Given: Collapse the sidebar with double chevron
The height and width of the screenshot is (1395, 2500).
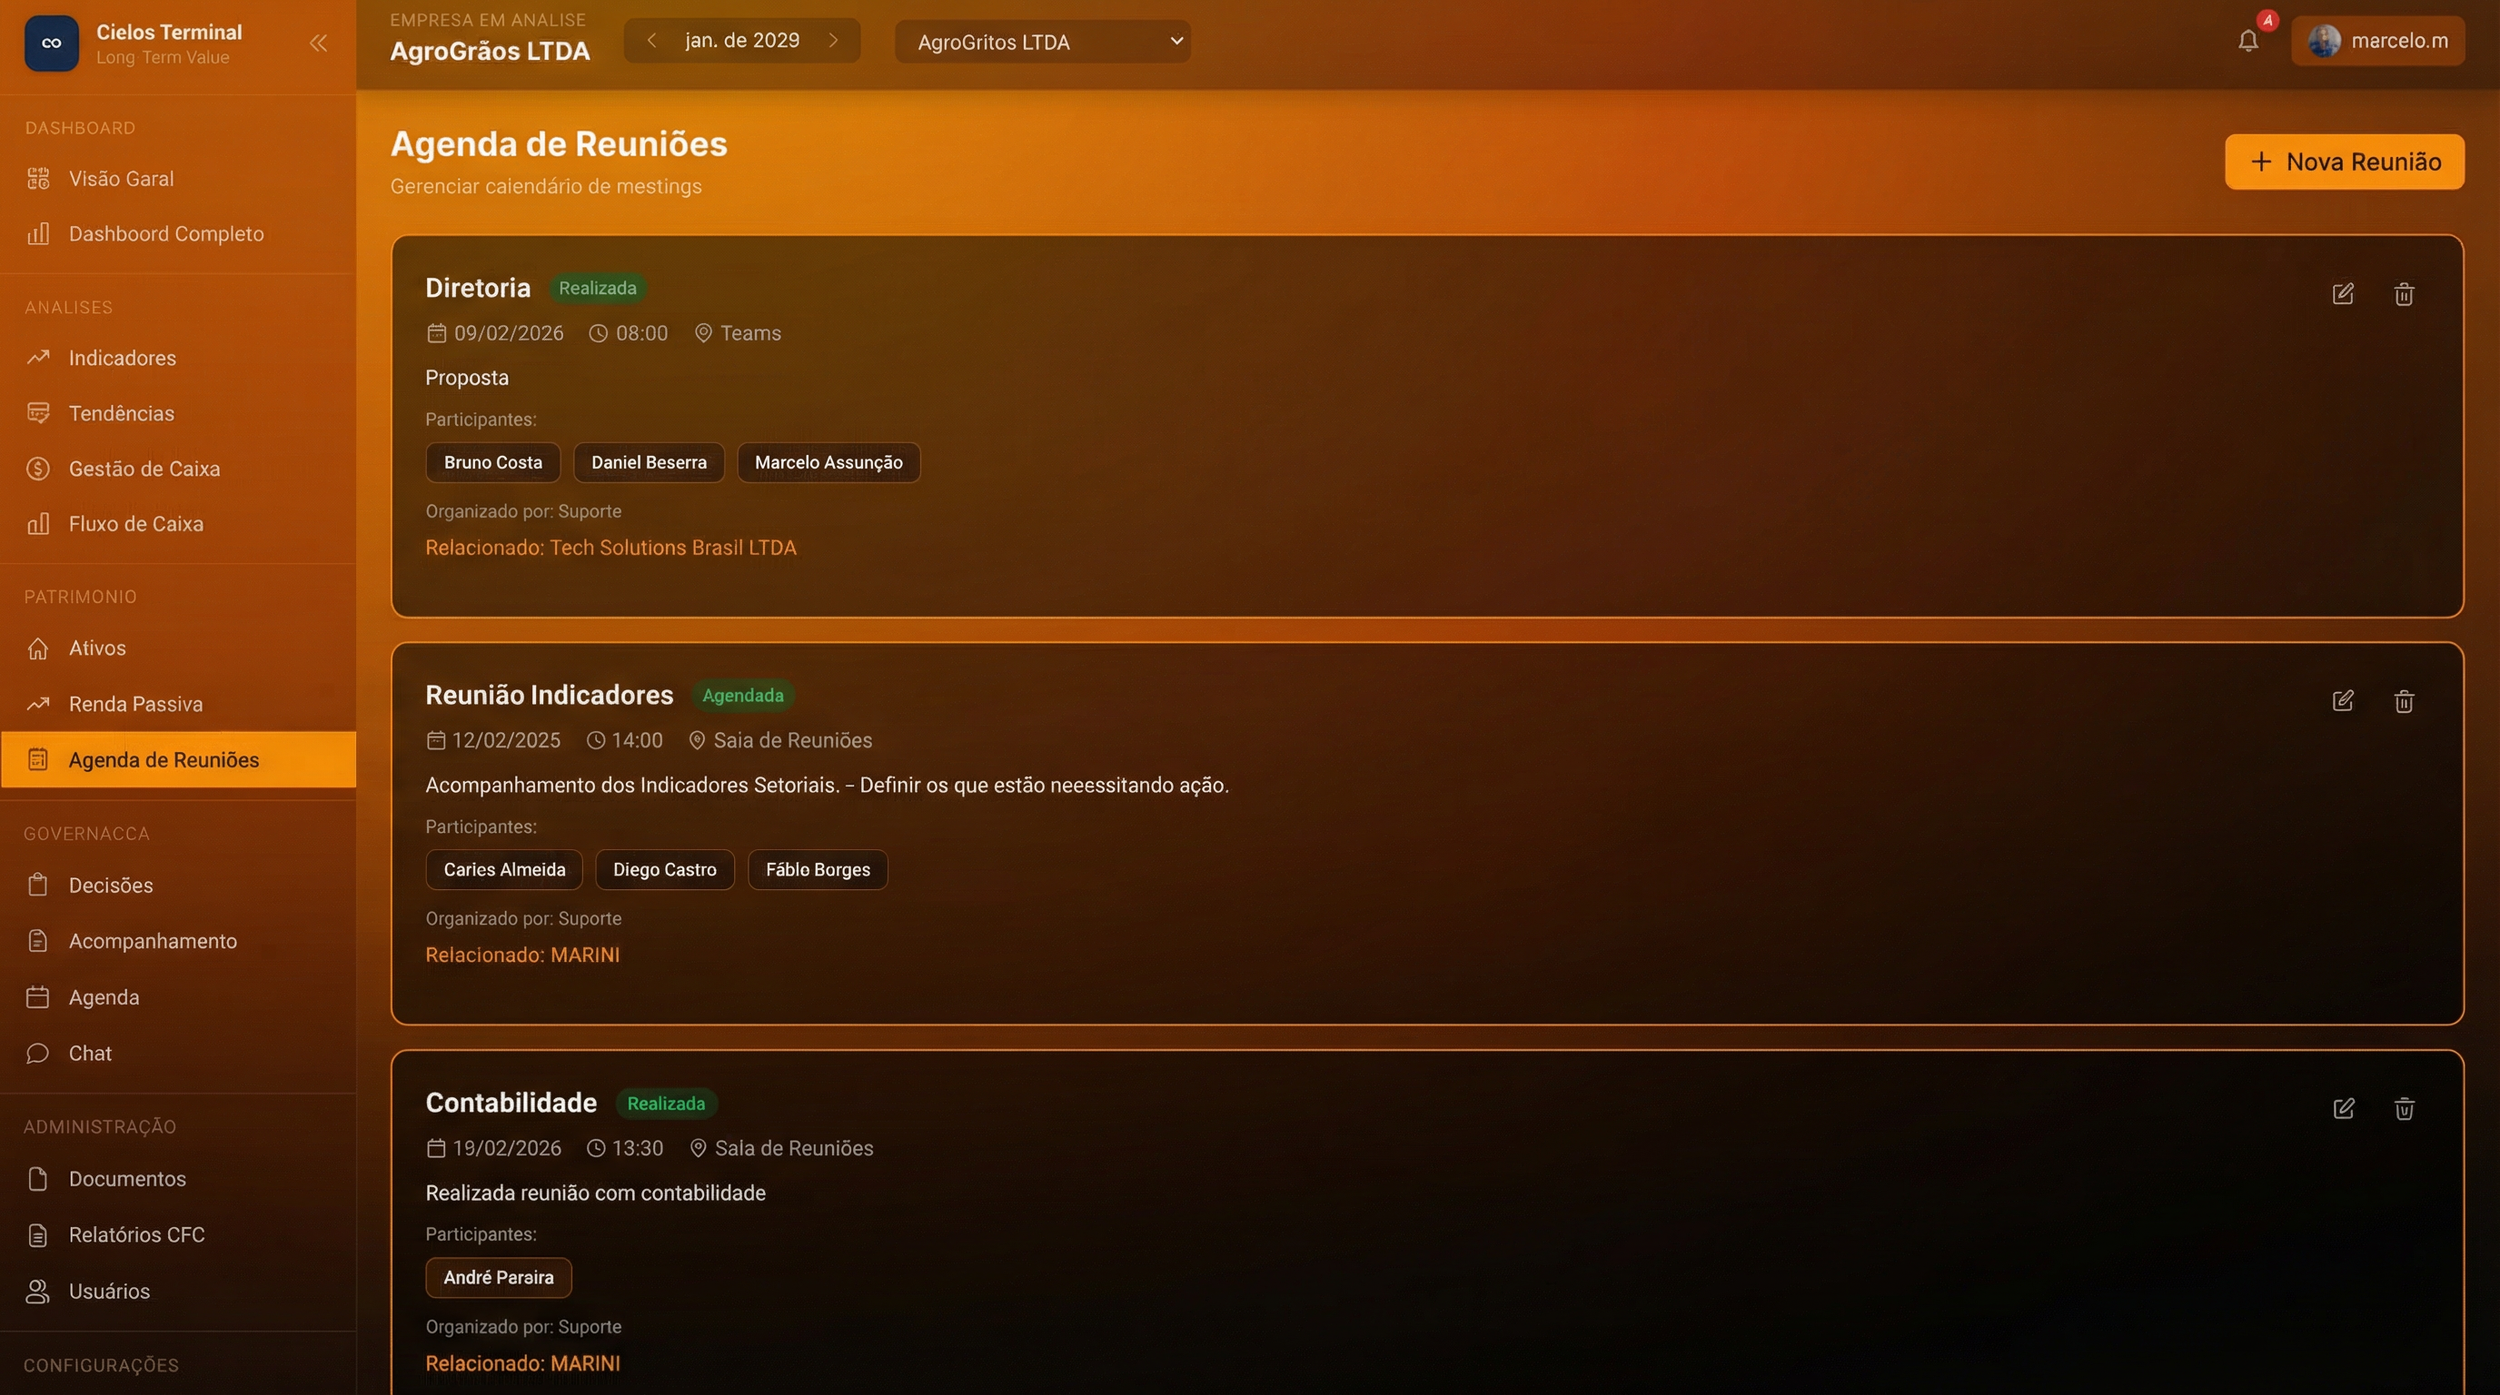Looking at the screenshot, I should point(318,43).
